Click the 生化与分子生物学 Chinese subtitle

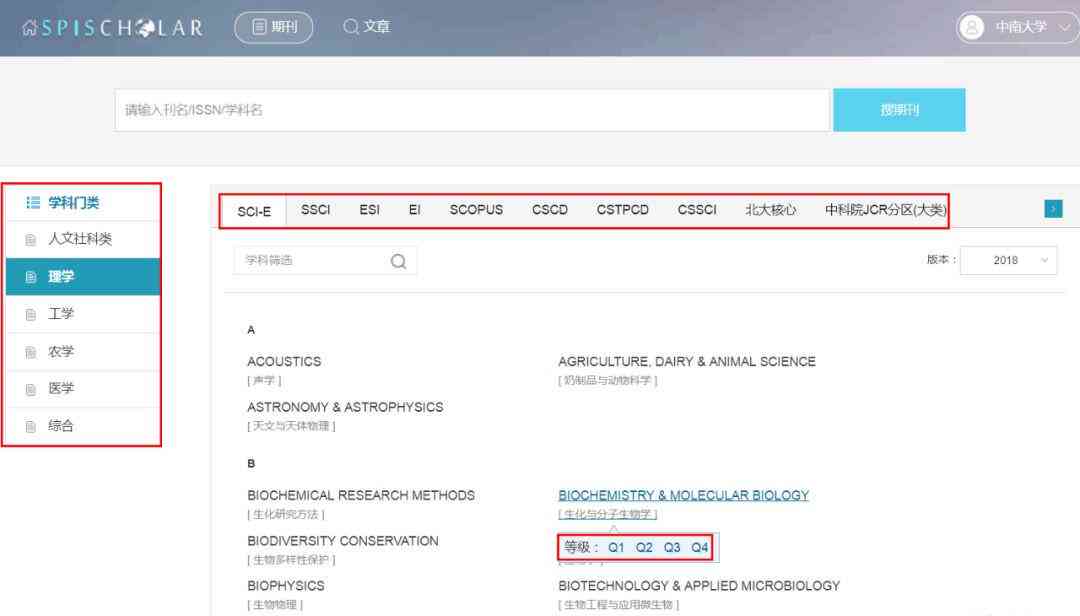point(608,514)
